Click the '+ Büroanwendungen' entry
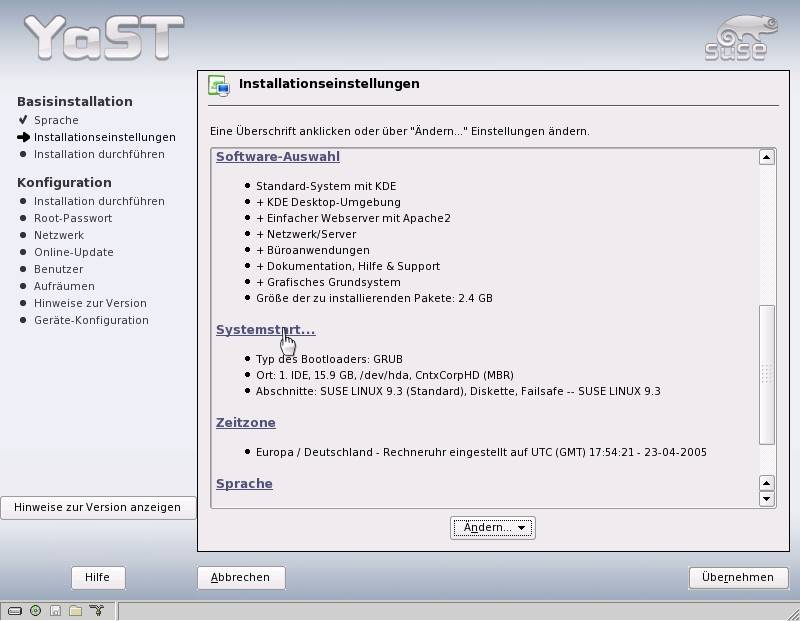 point(313,250)
